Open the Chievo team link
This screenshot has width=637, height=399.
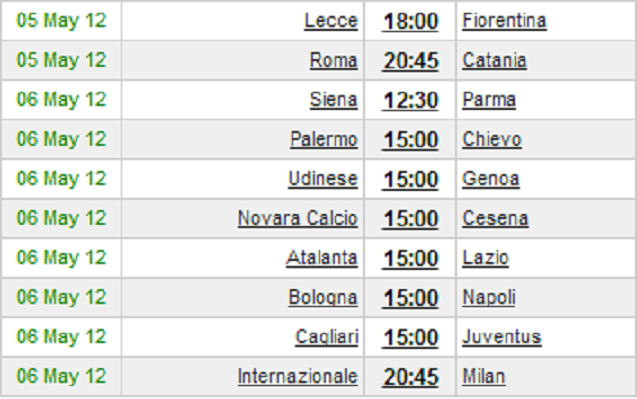click(492, 139)
